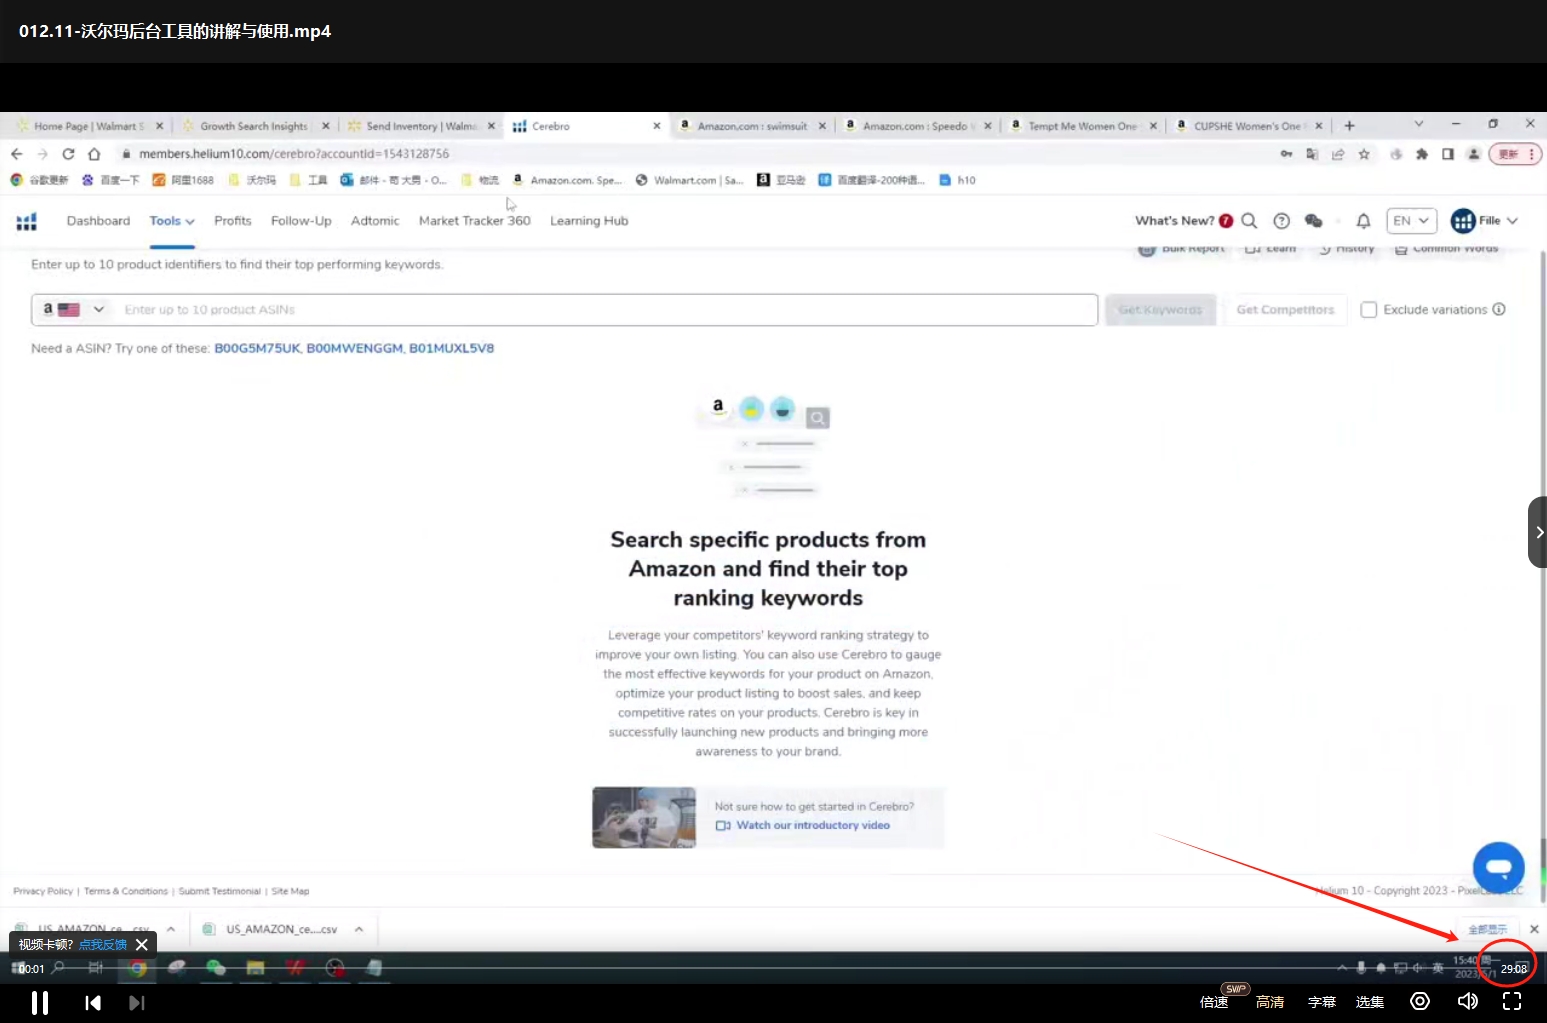Pause the video playback
The width and height of the screenshot is (1547, 1023).
(40, 1002)
